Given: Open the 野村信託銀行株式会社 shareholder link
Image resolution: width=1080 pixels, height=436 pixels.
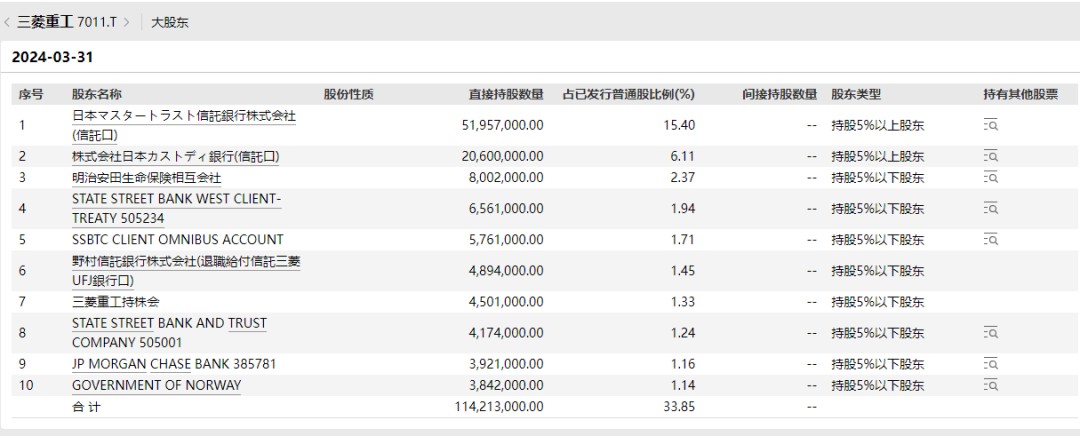Looking at the screenshot, I should click(x=186, y=271).
